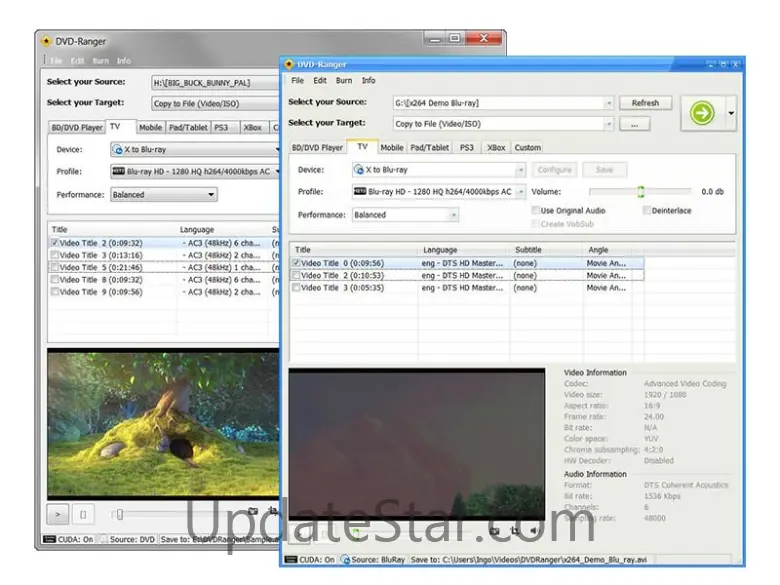Click the Save button beside Configure
This screenshot has width=780, height=585.
point(604,170)
